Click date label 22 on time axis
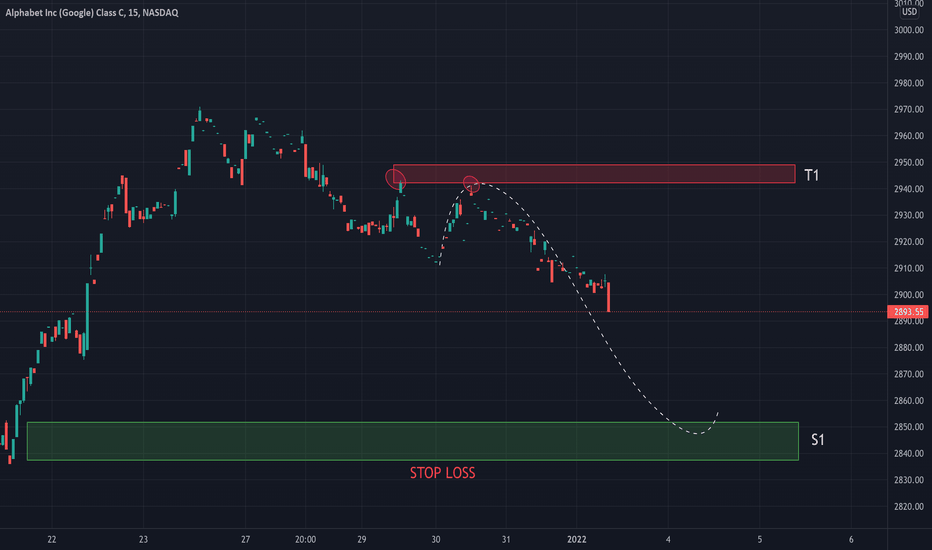 tap(52, 539)
